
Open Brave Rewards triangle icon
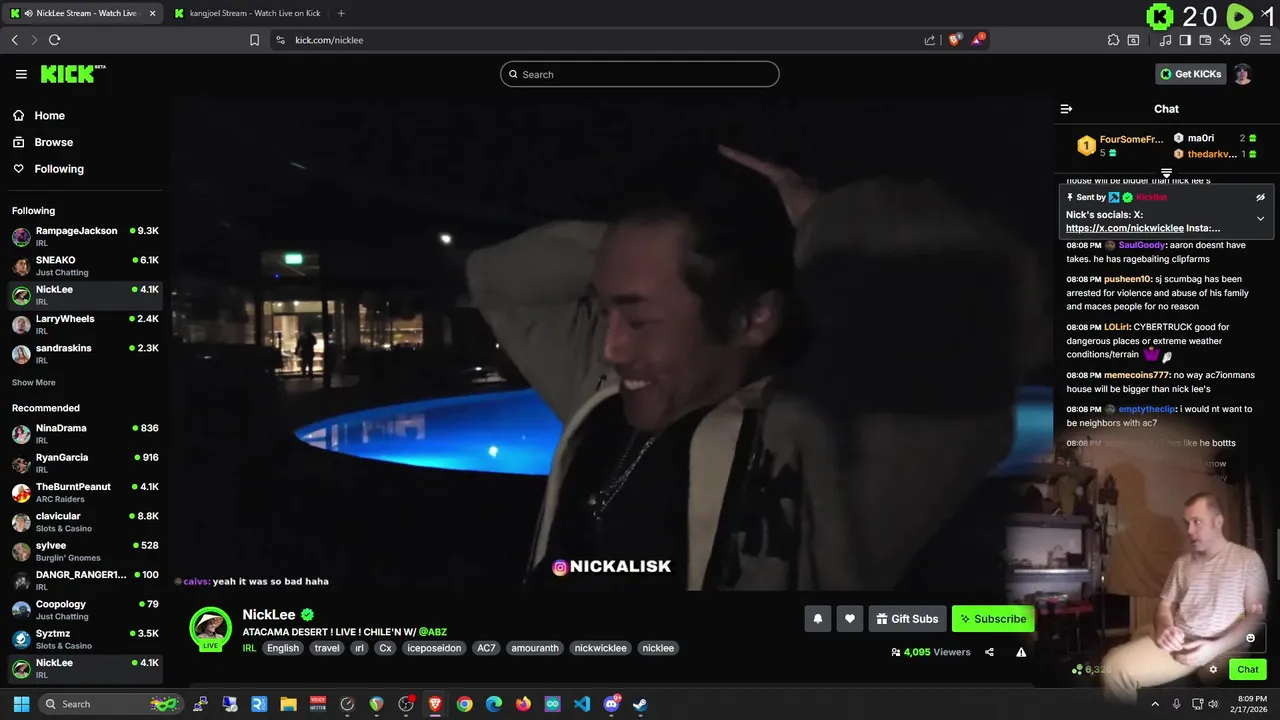tap(978, 40)
